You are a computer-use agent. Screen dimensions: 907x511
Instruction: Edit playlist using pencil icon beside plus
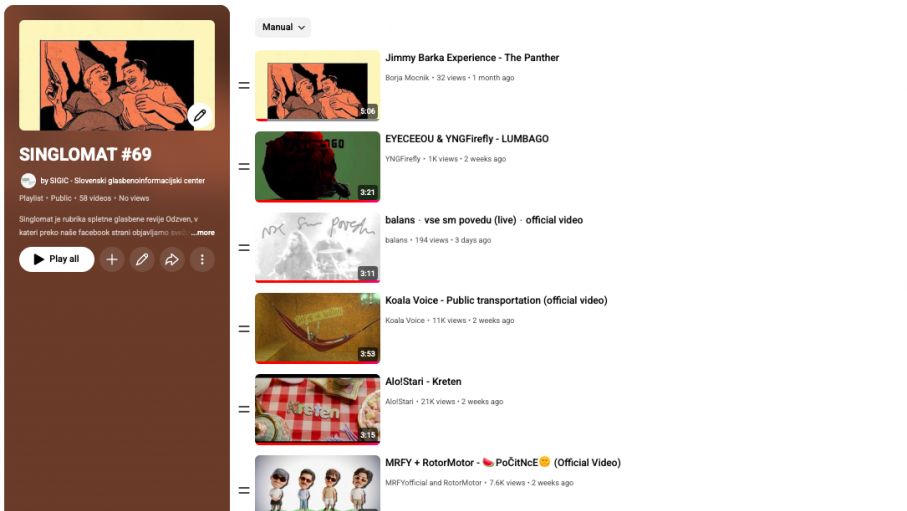tap(142, 259)
